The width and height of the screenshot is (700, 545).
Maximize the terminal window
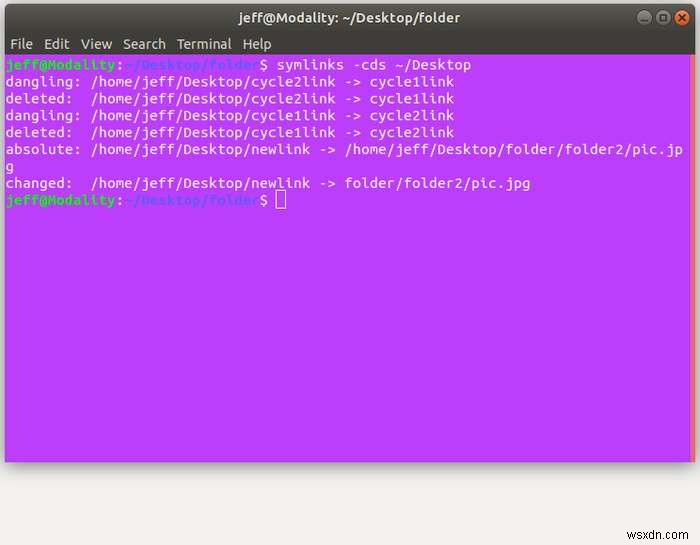[x=663, y=18]
